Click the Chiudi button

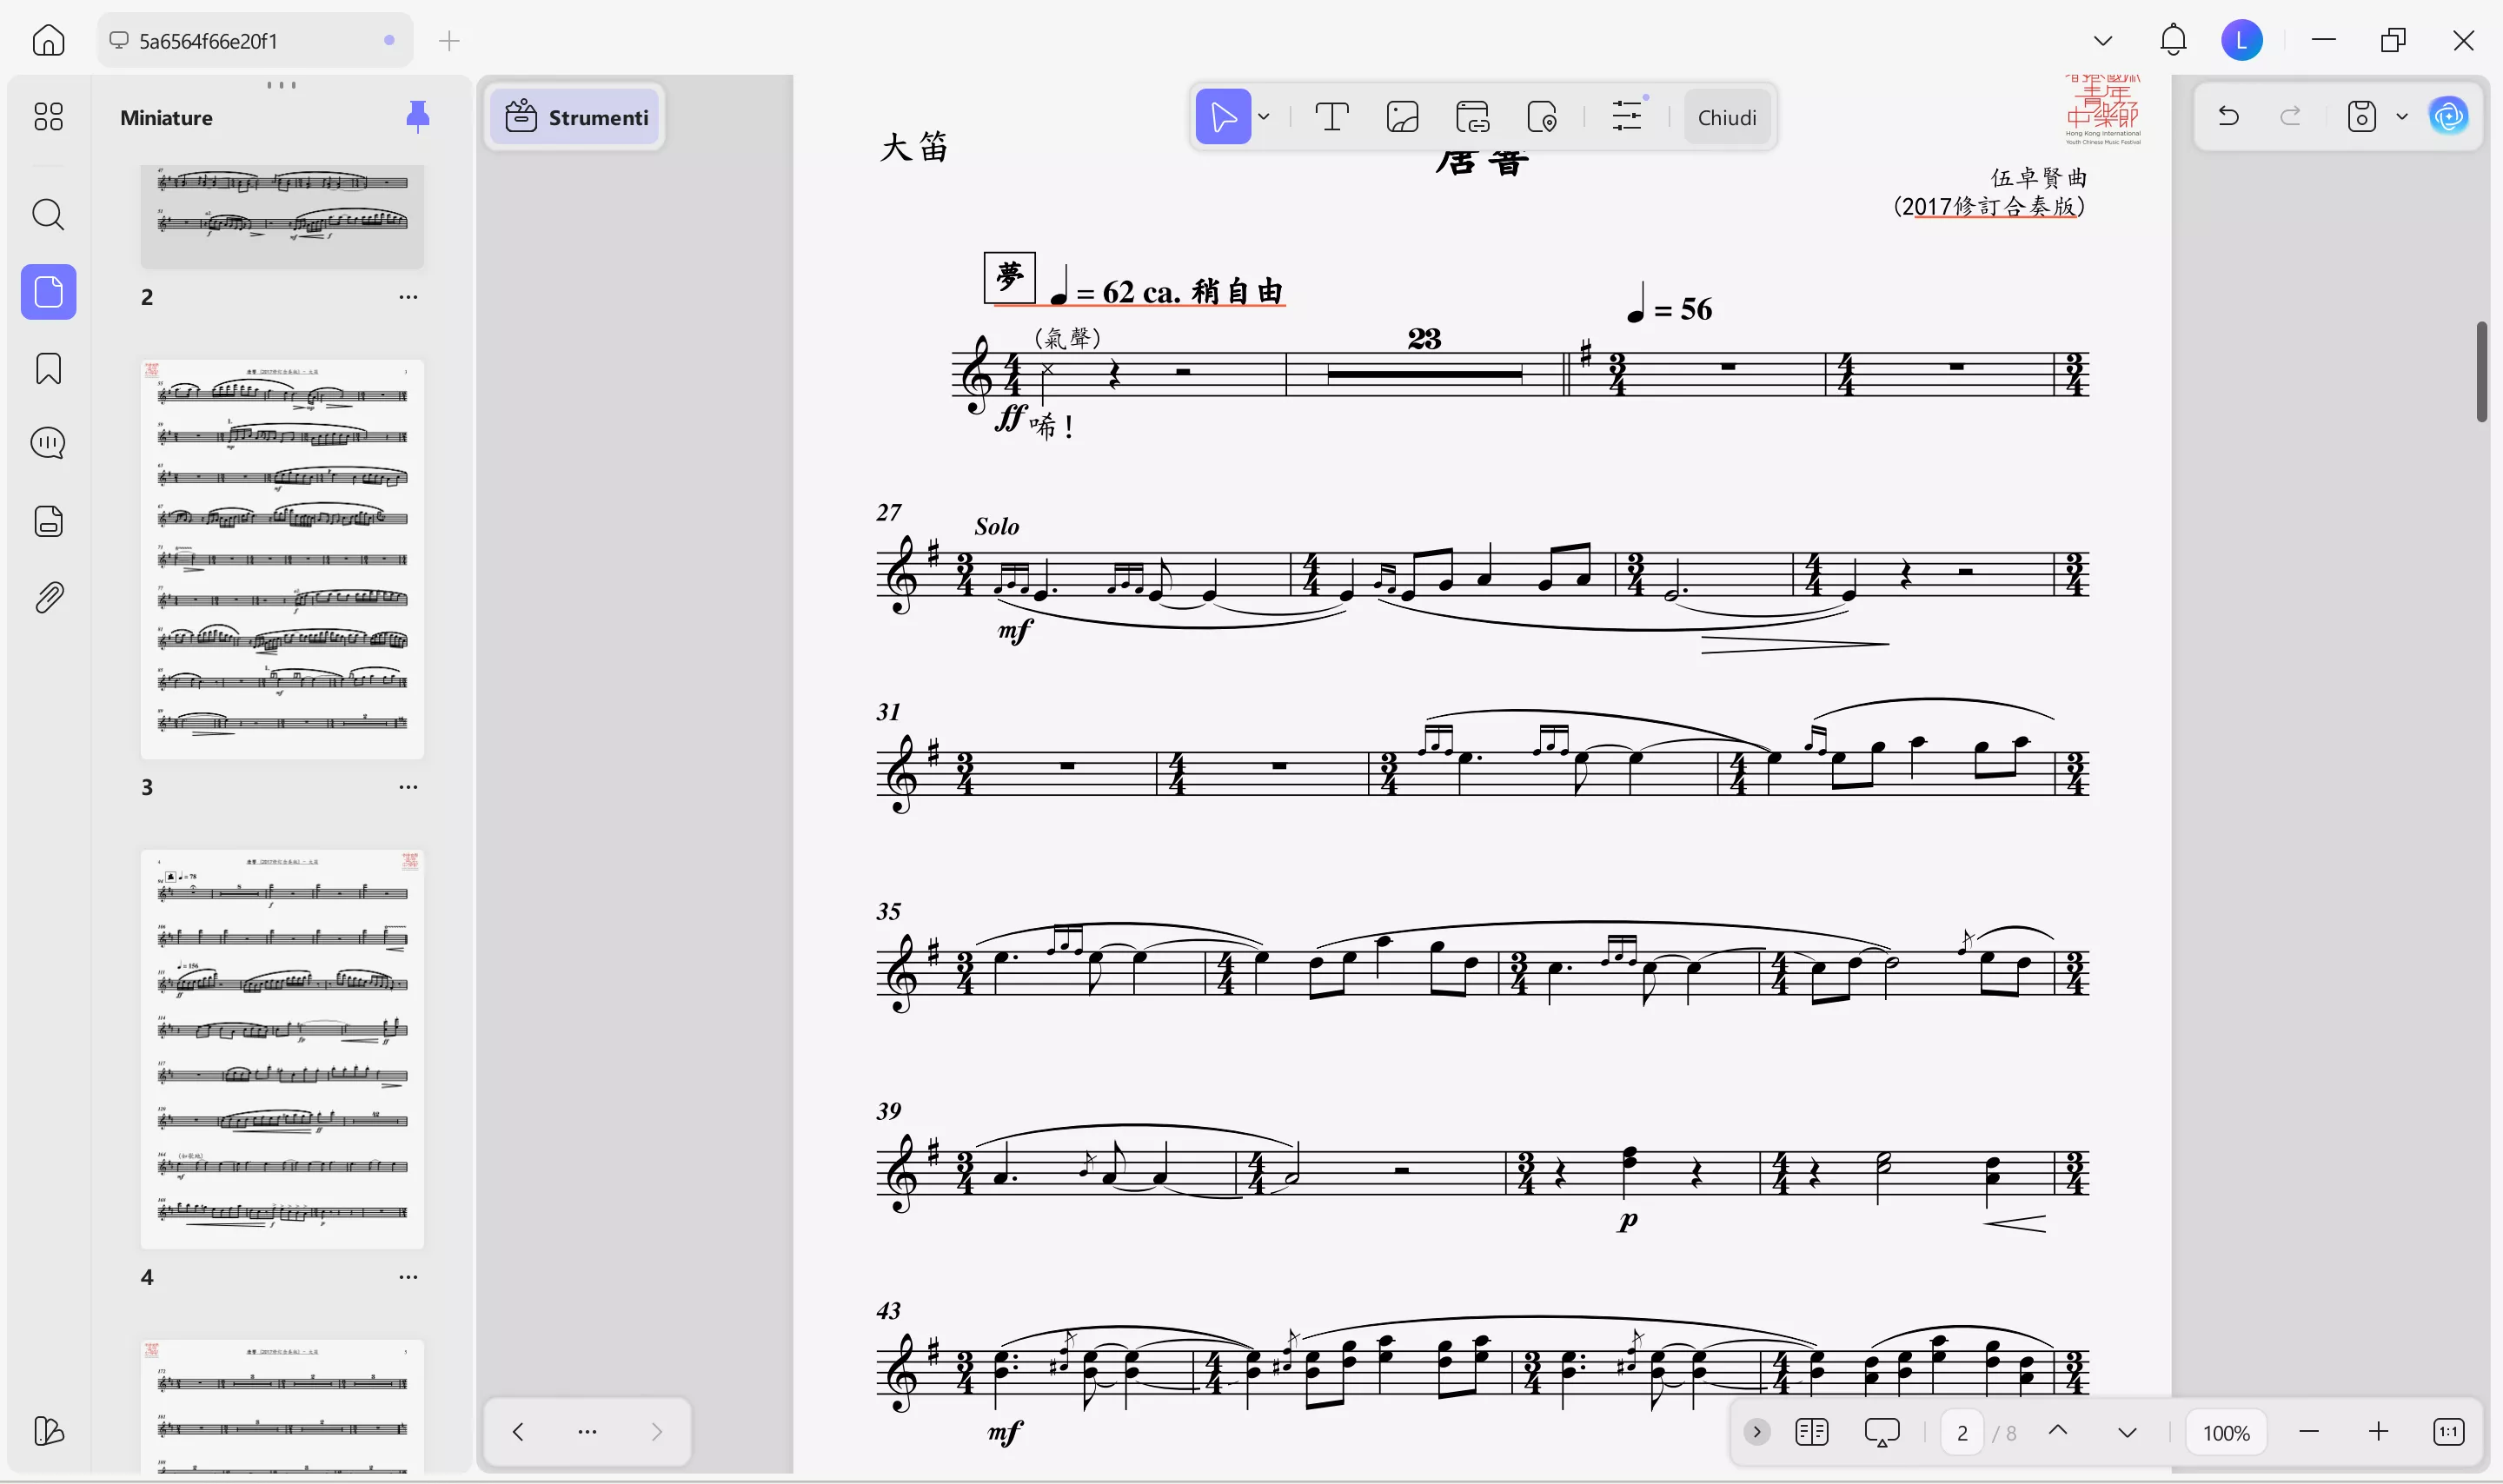pyautogui.click(x=1727, y=116)
